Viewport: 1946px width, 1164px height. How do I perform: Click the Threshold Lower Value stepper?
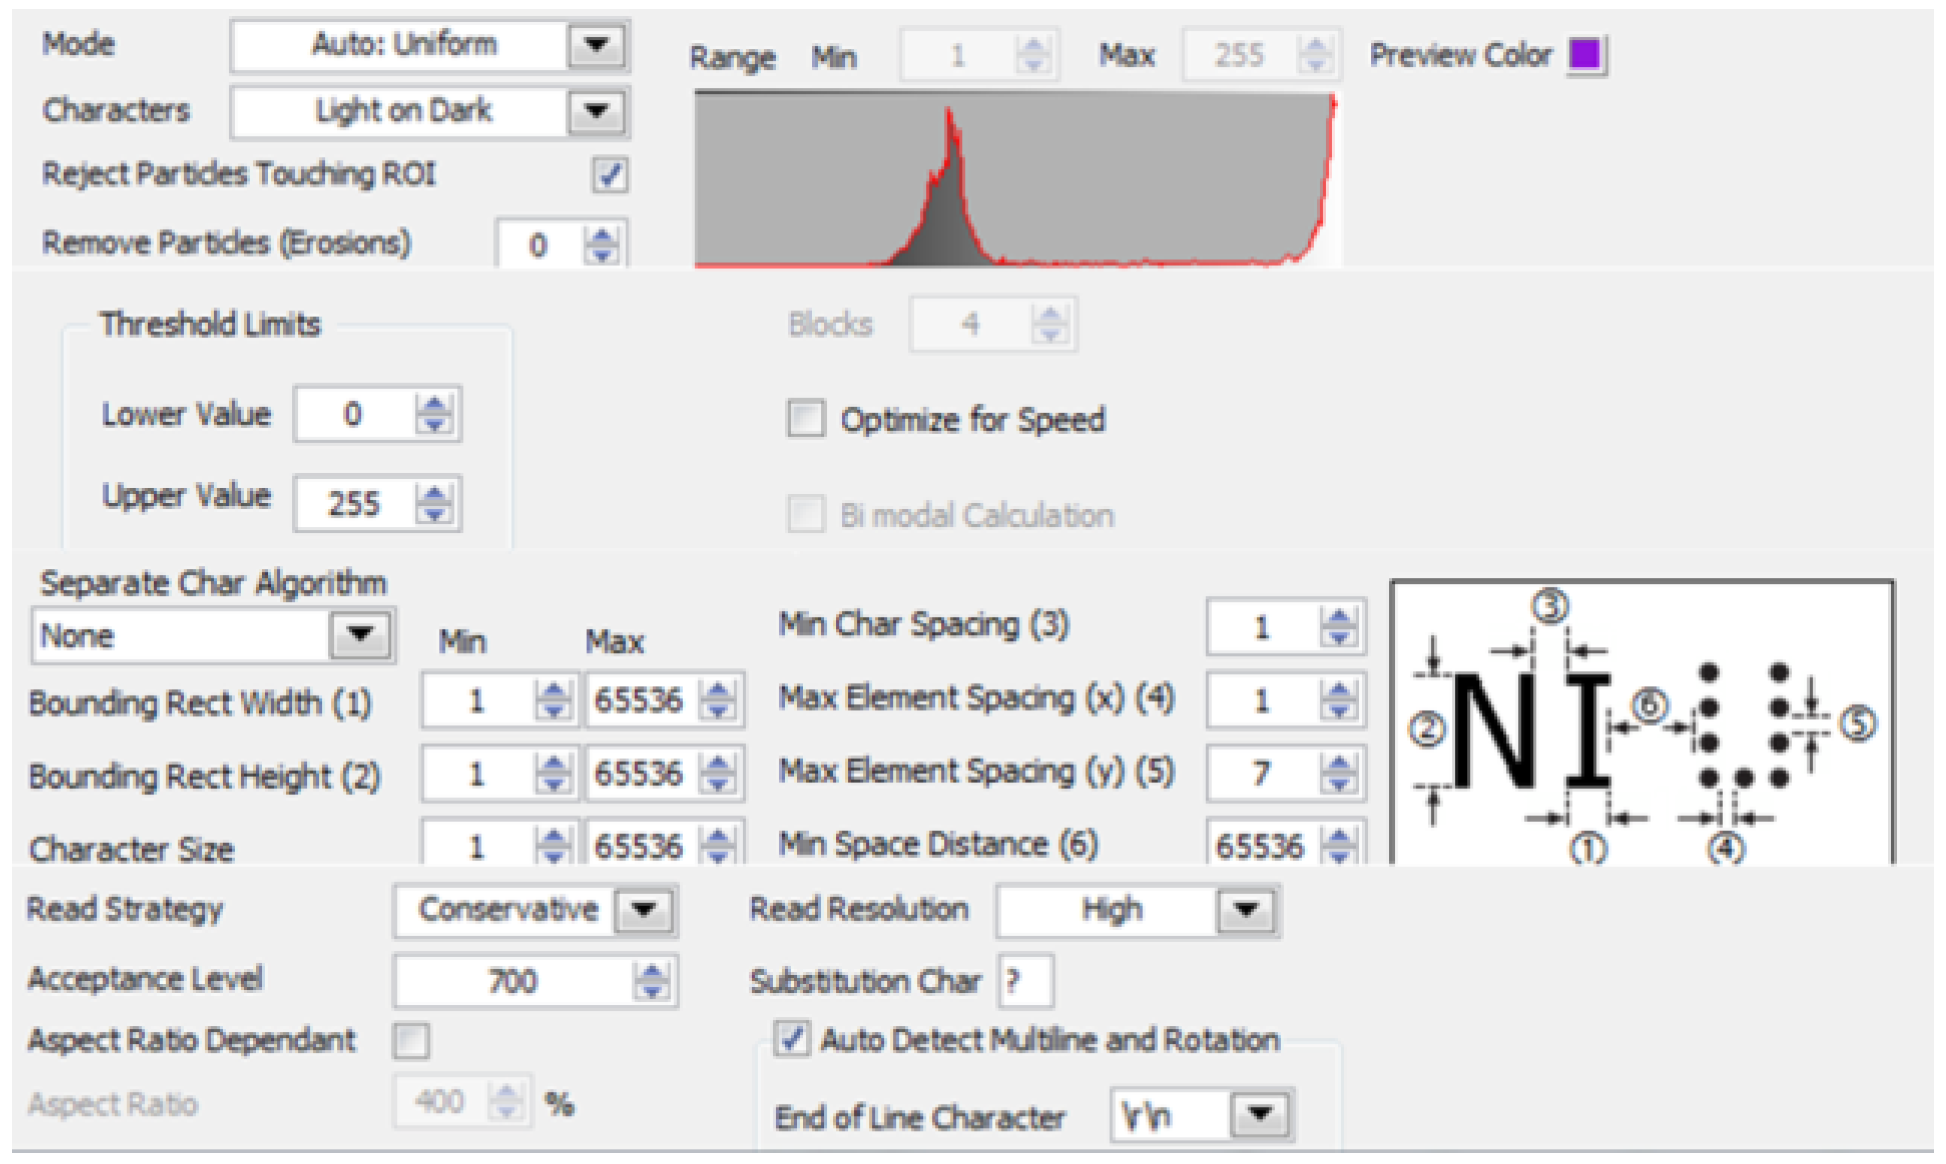(434, 414)
